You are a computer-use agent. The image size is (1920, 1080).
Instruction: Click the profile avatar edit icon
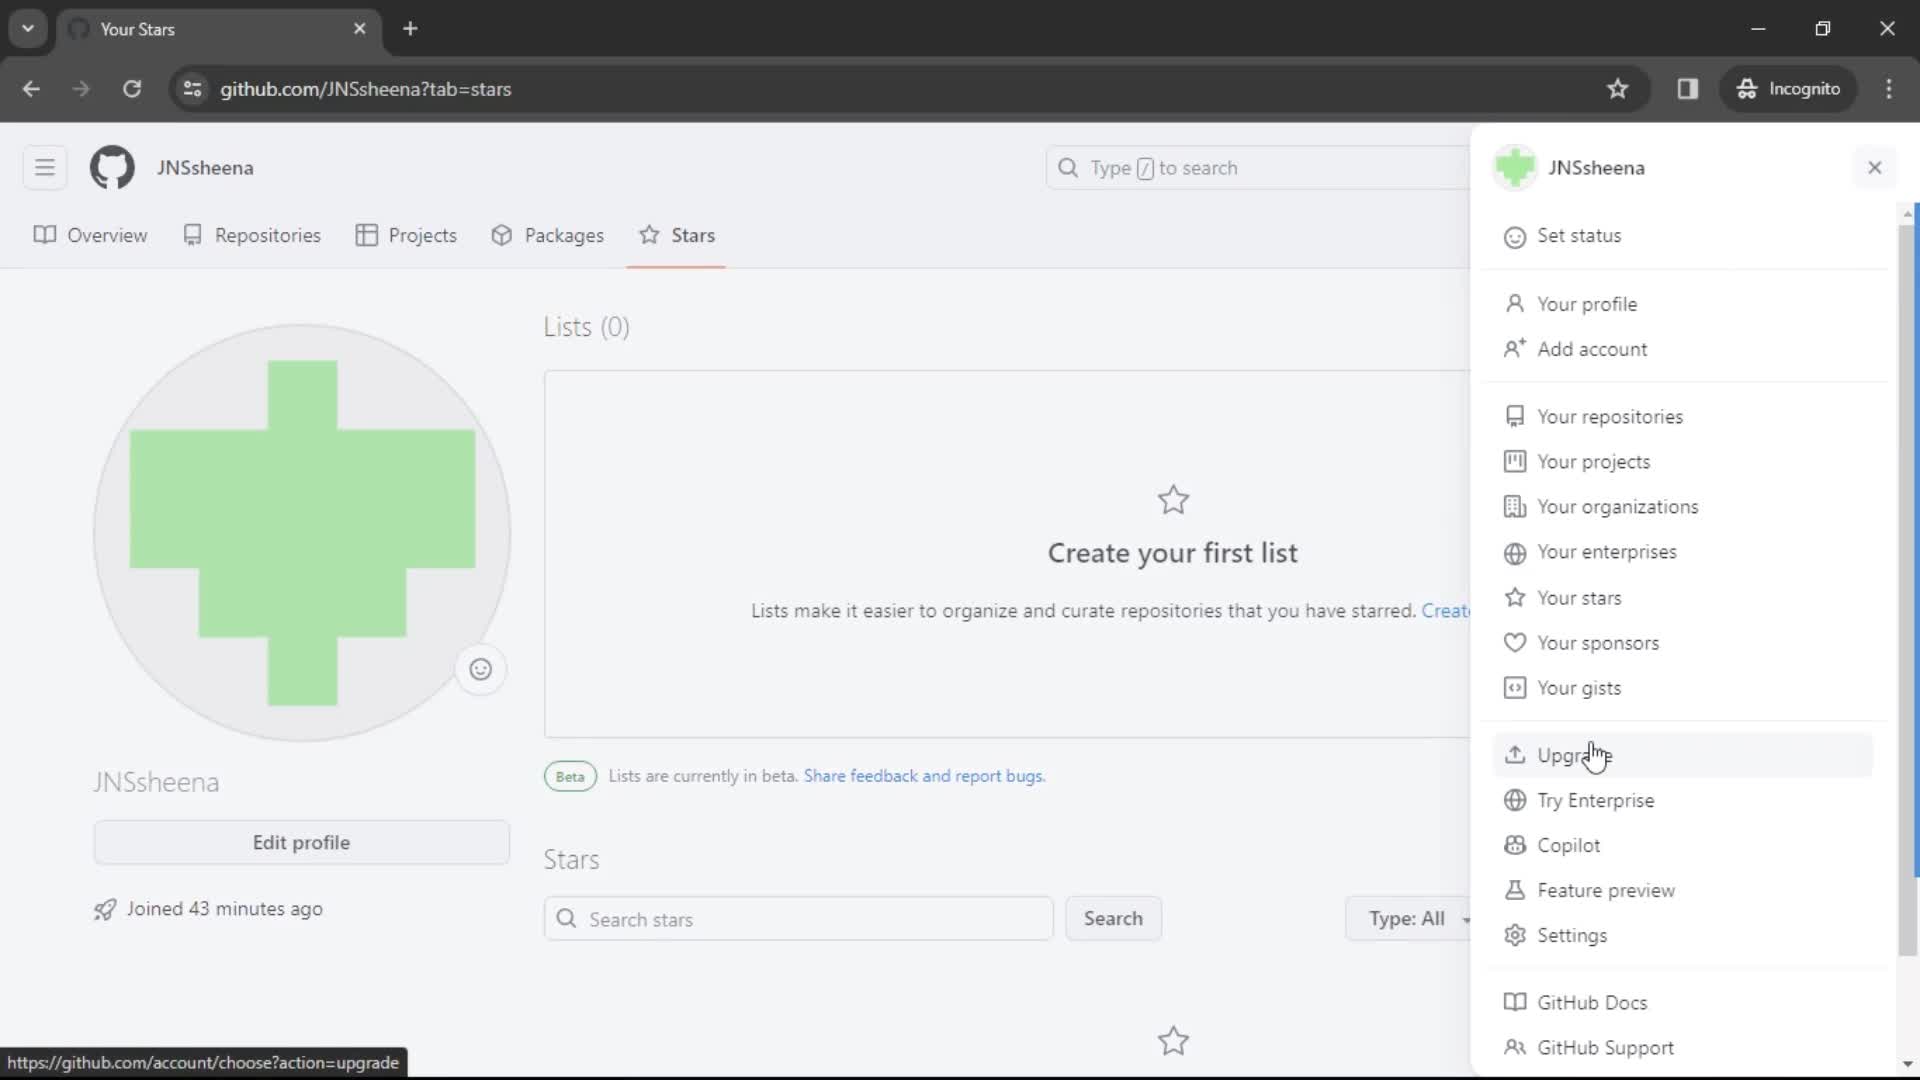click(x=480, y=669)
